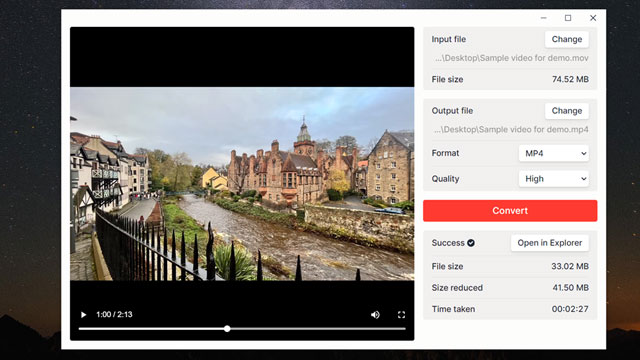Screen dimensions: 640x360
Task: Click the Success status label
Action: point(448,243)
